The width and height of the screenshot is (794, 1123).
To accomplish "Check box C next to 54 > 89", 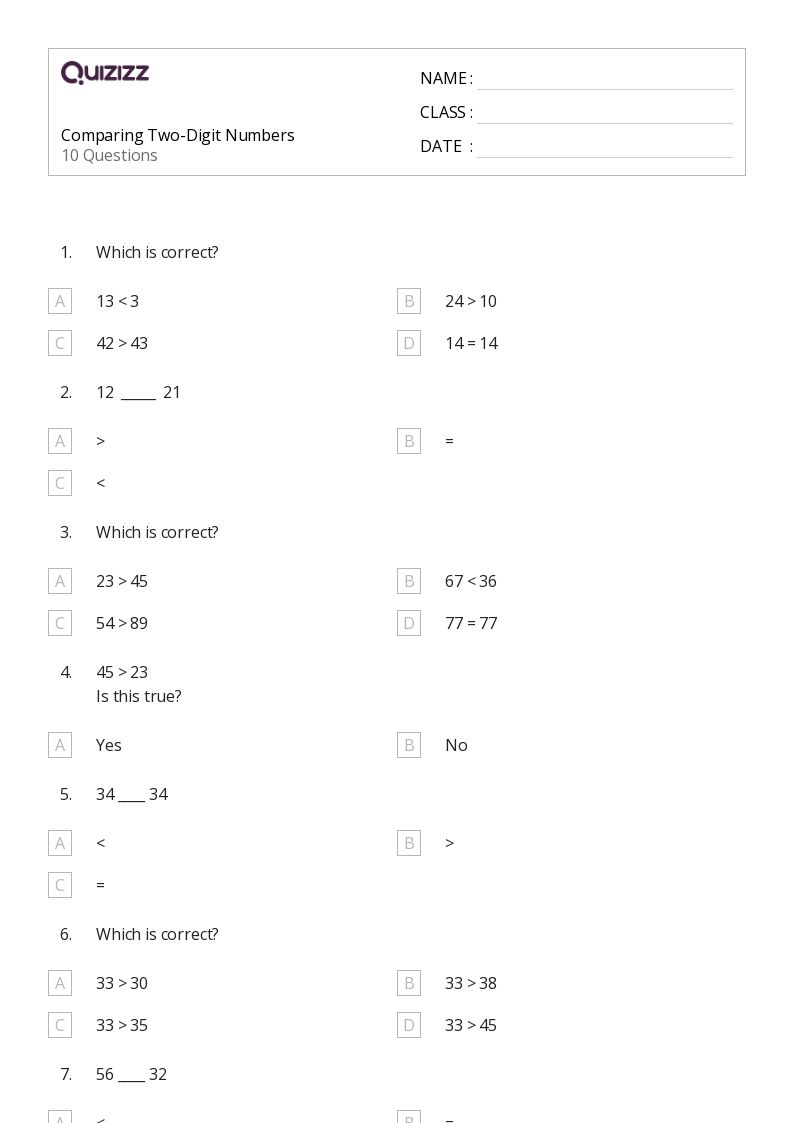I will pyautogui.click(x=60, y=623).
